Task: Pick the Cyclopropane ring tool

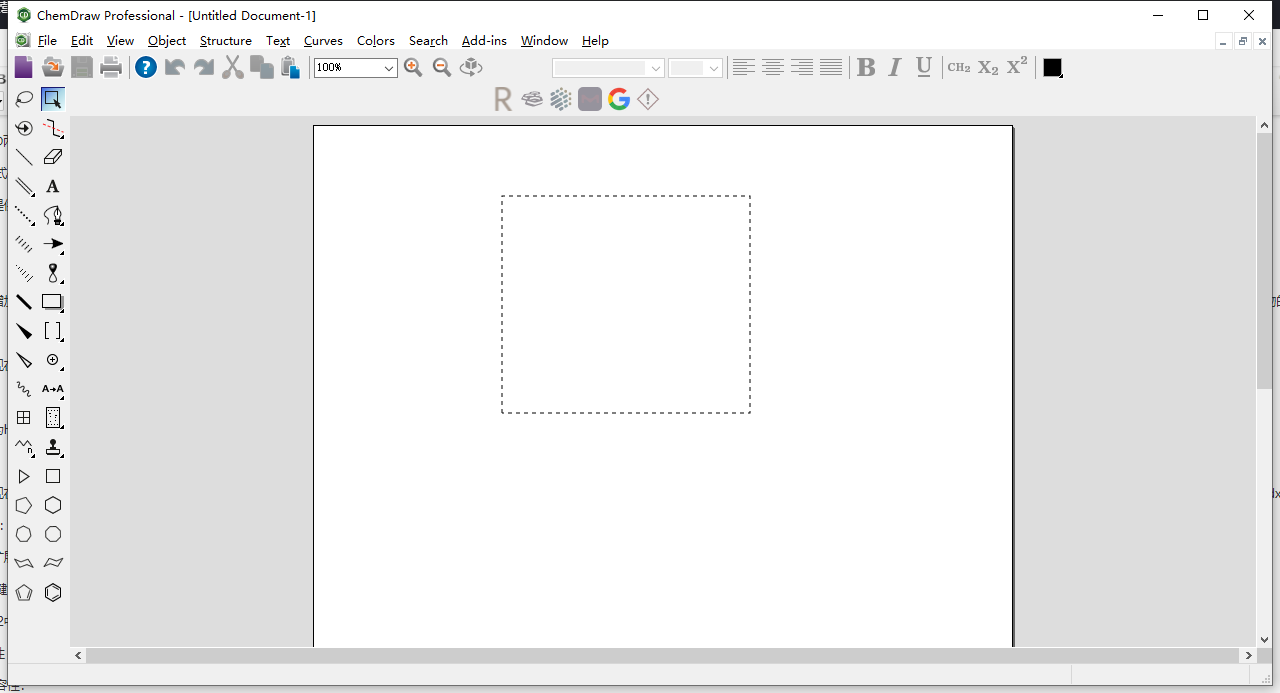Action: coord(24,477)
